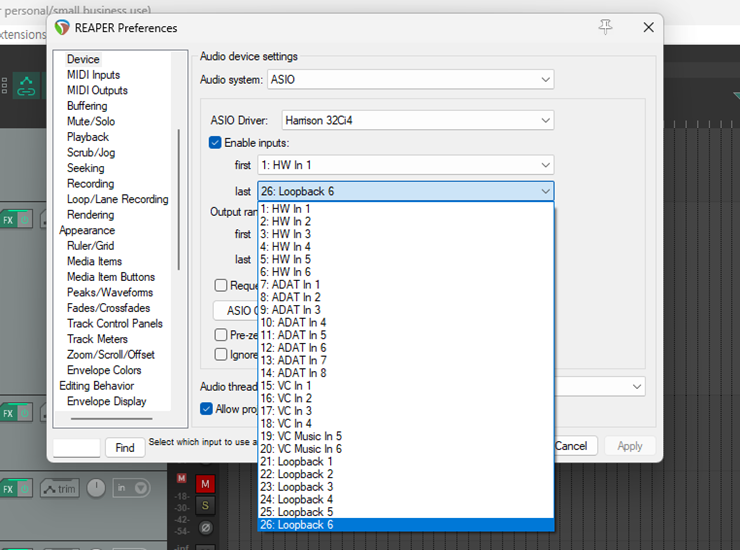The image size is (740, 550).
Task: Open the Ruler/Grid preferences page
Action: point(91,246)
